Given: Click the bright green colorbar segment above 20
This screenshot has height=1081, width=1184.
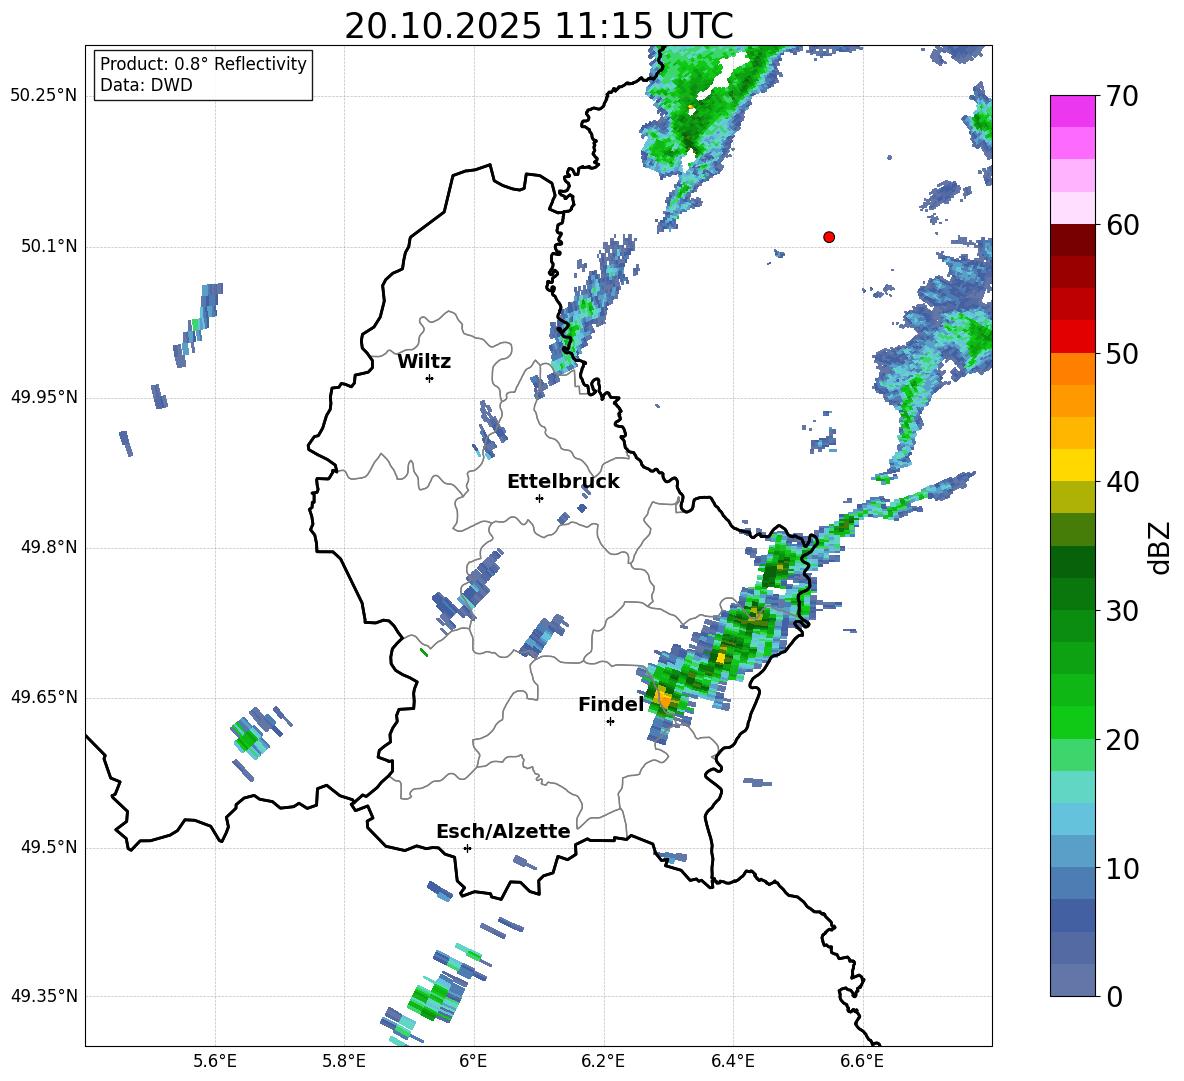Looking at the screenshot, I should click(1072, 722).
